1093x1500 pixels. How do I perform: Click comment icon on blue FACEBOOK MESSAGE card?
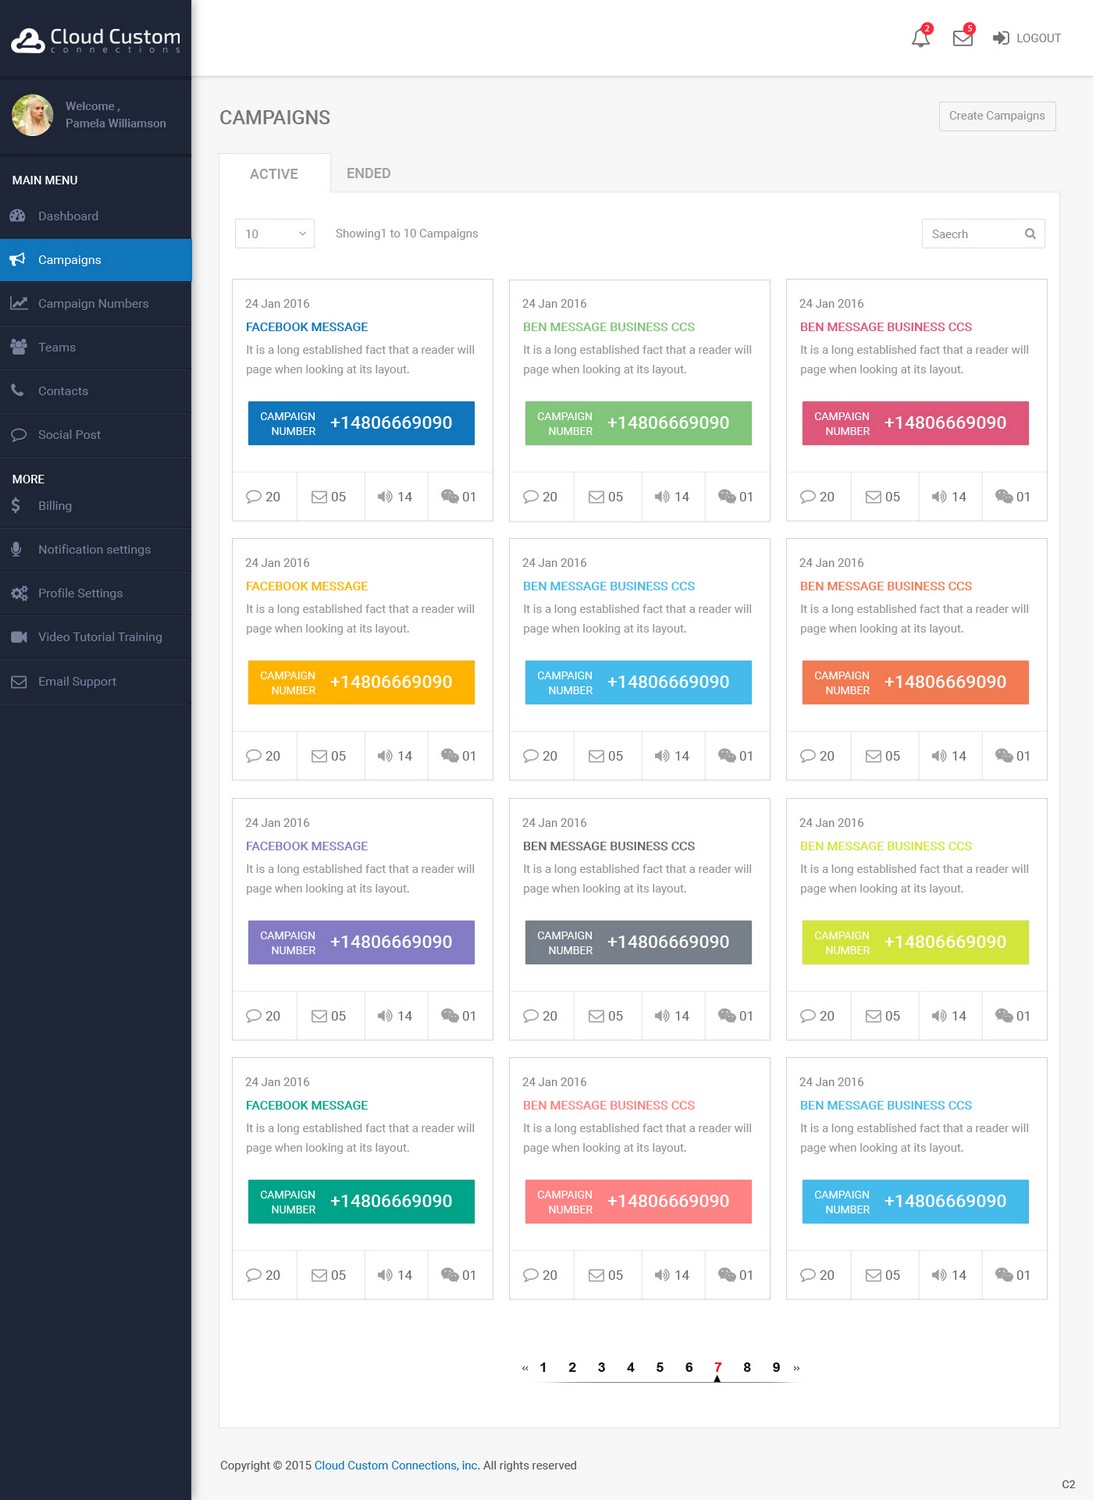(254, 497)
